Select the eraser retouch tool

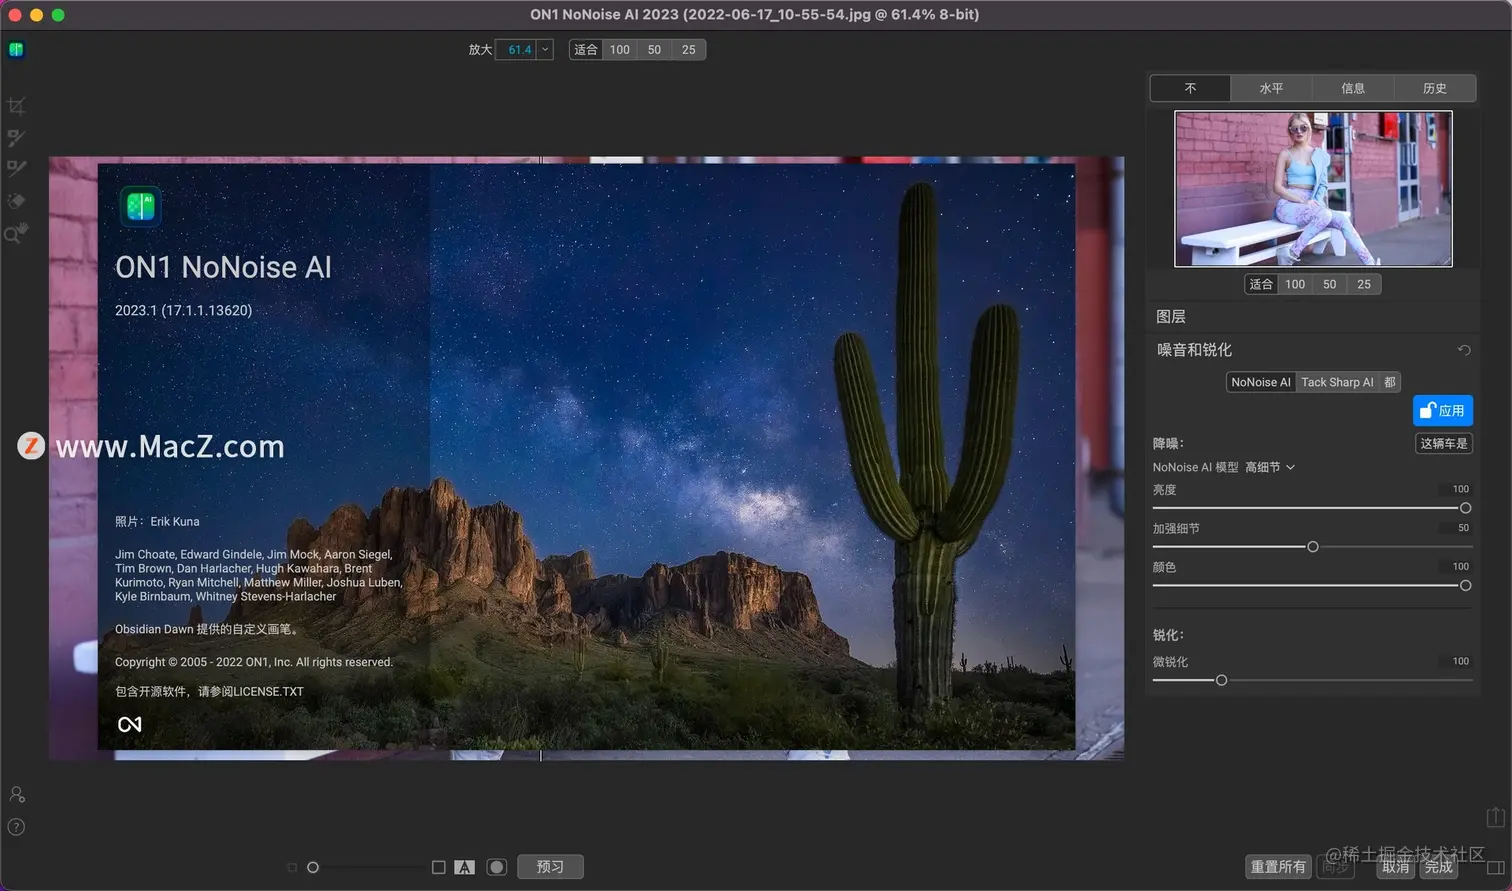(x=16, y=201)
